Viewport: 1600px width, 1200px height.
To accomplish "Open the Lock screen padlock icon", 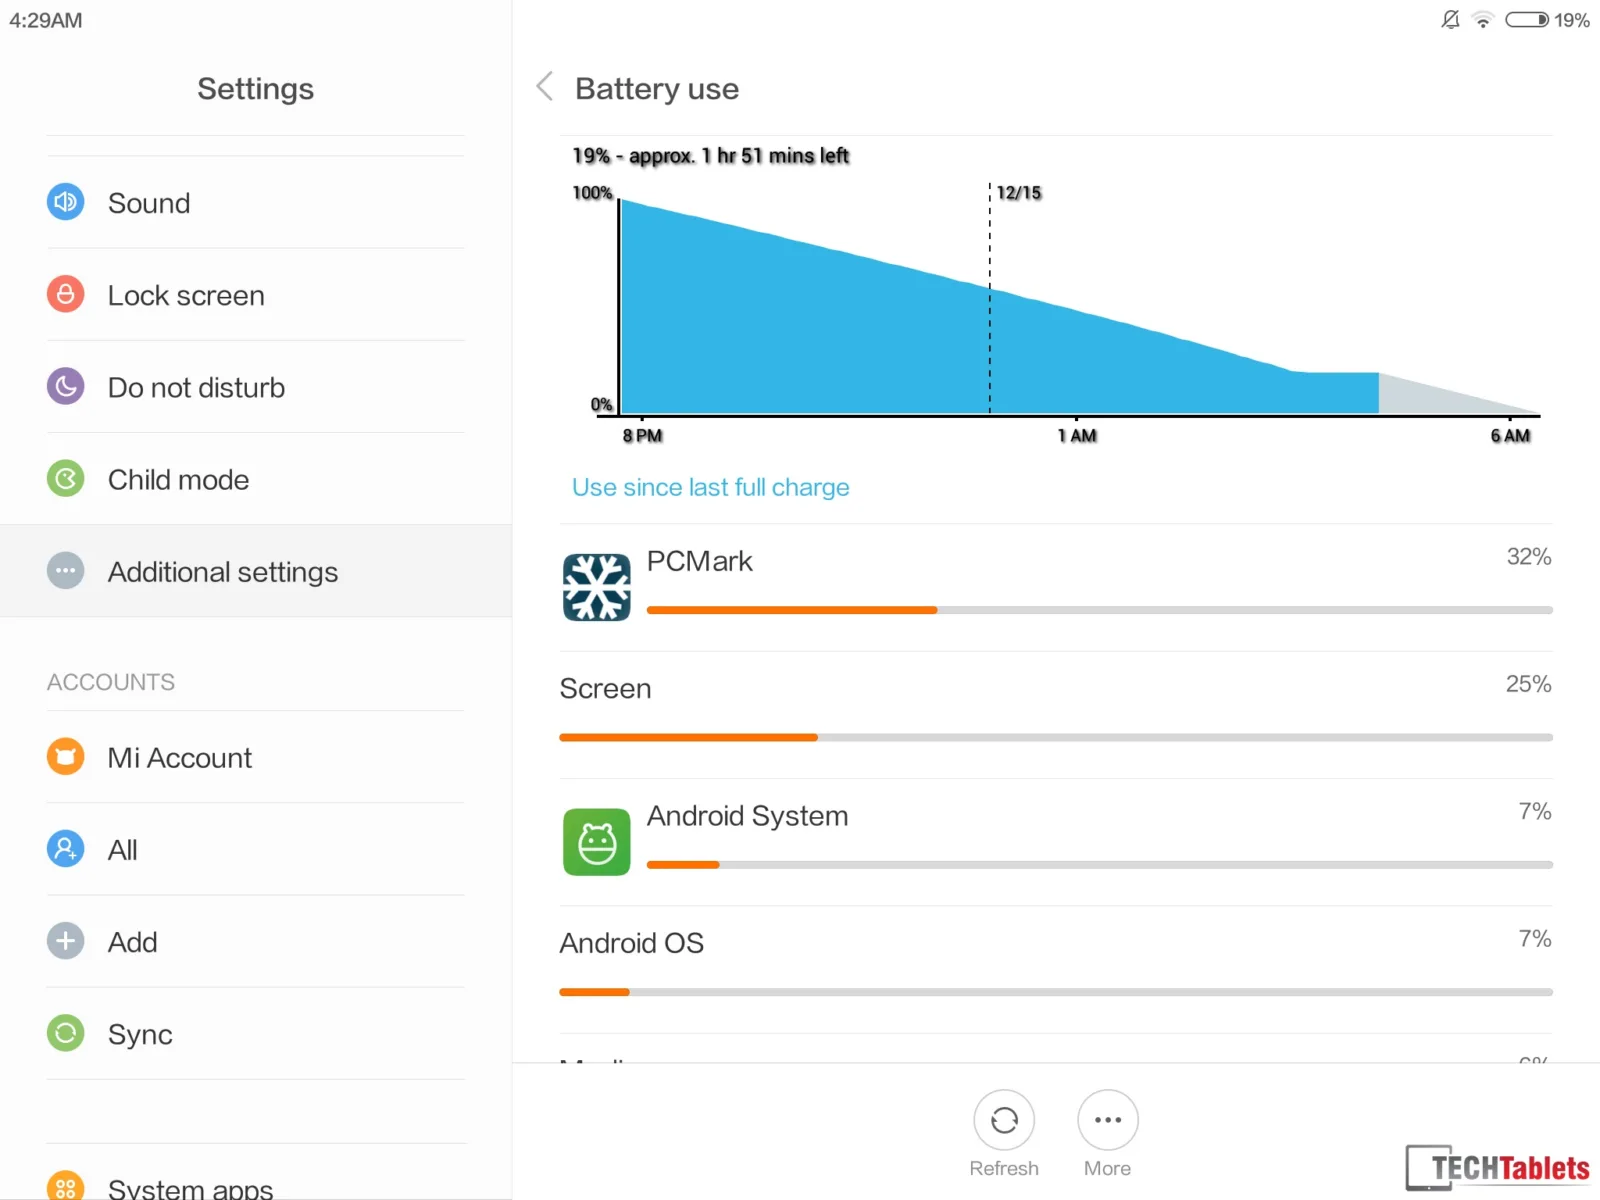I will [x=66, y=294].
